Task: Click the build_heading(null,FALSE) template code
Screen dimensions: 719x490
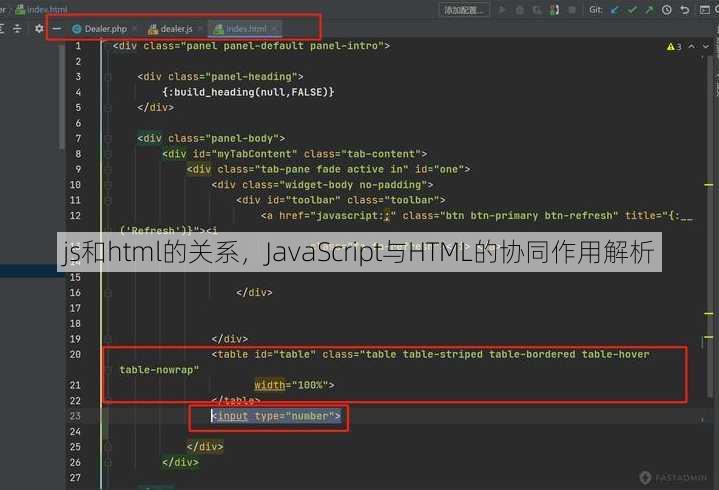Action: click(248, 92)
